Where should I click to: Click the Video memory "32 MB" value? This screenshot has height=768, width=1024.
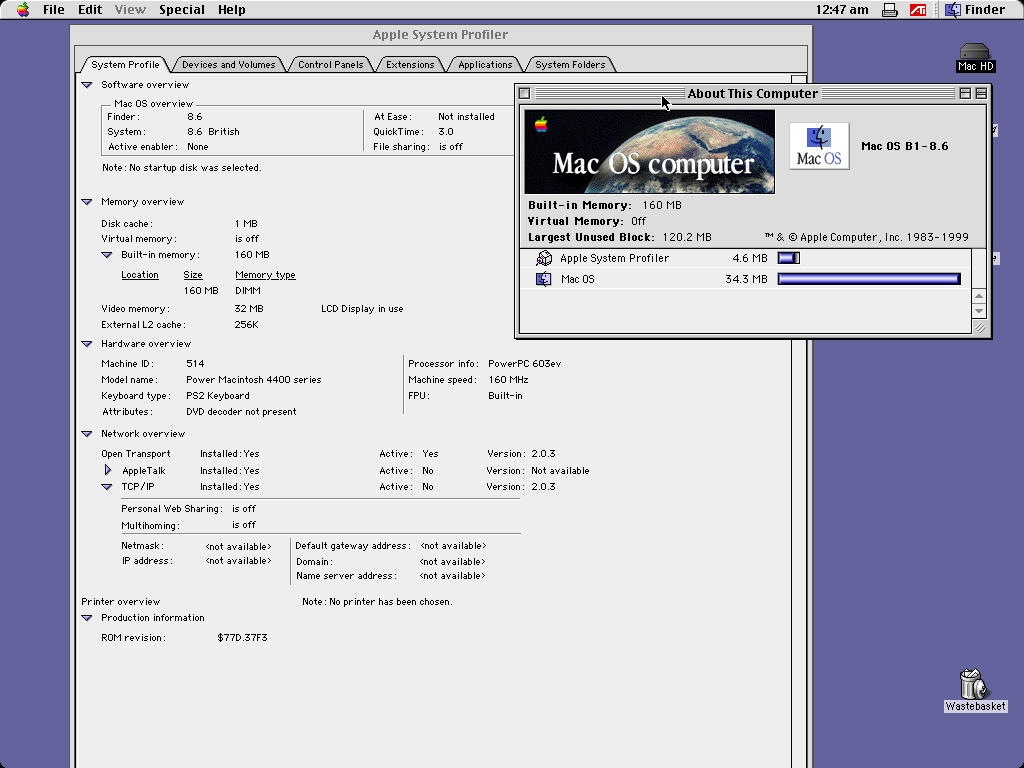coord(249,309)
